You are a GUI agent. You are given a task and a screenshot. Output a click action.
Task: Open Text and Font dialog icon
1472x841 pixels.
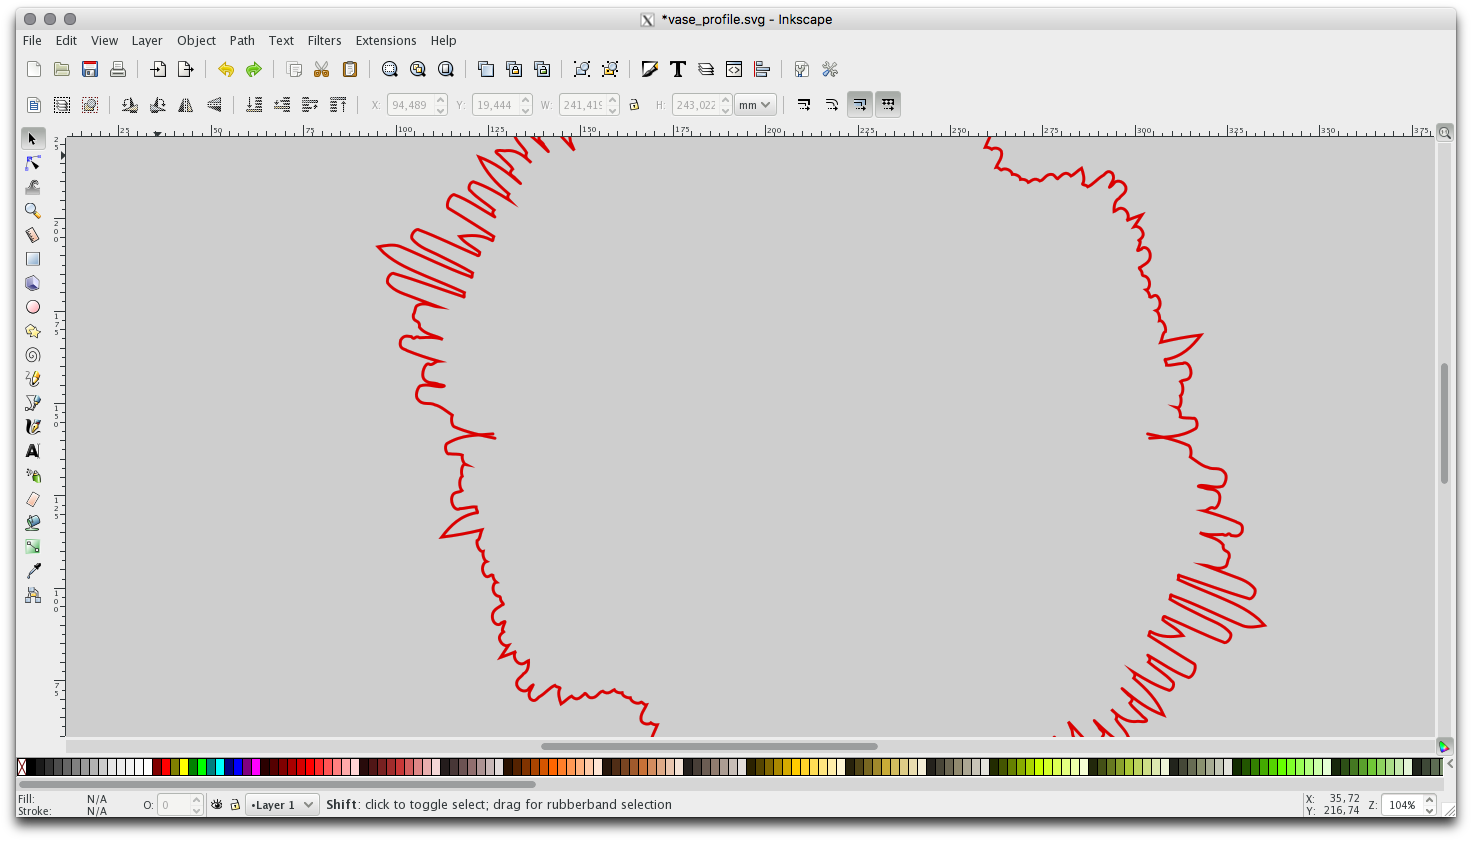coord(678,69)
